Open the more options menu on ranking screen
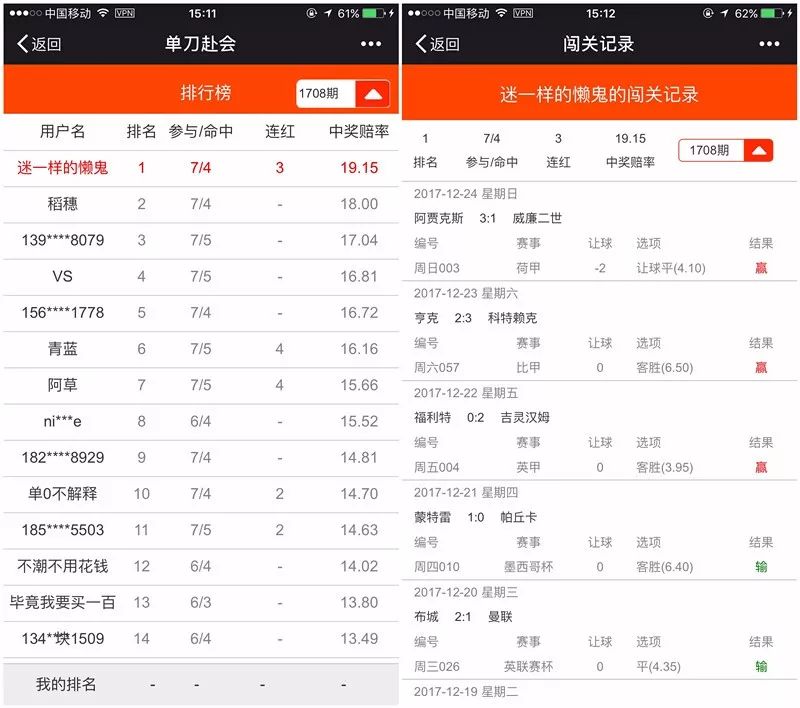The height and width of the screenshot is (708, 800). click(369, 44)
